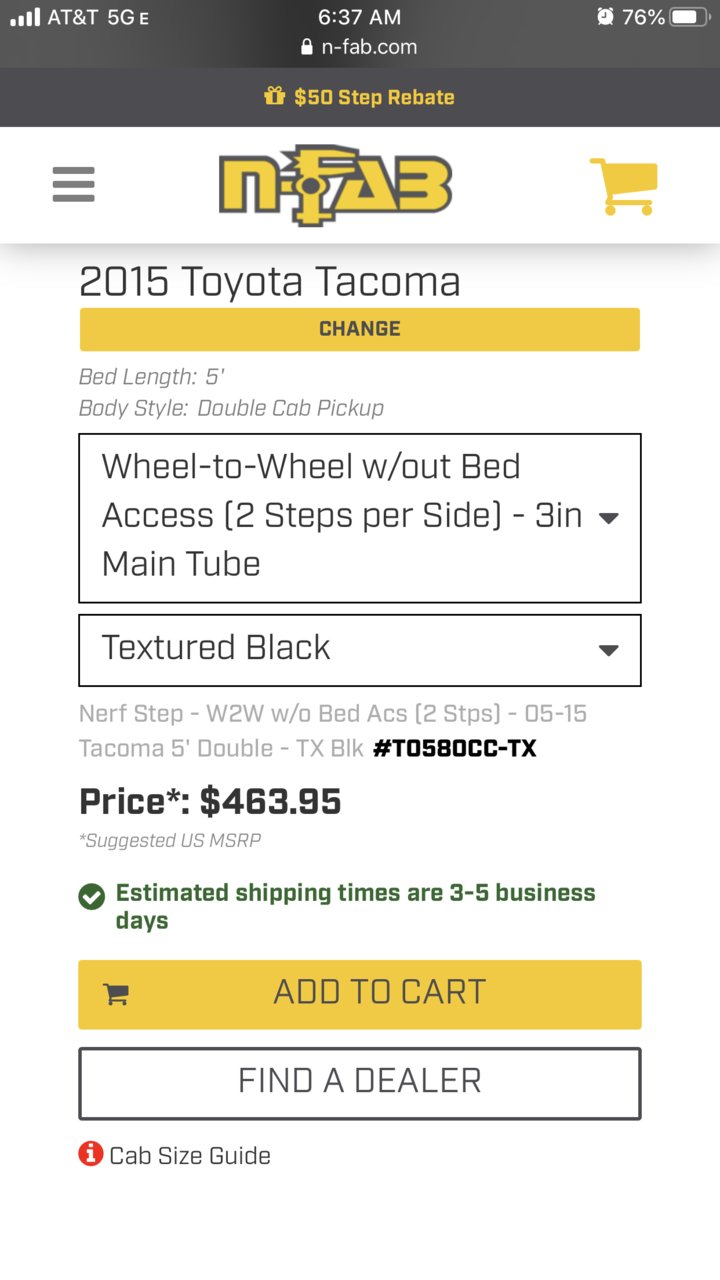This screenshot has width=720, height=1280.
Task: Click the arrow on the Textured Black selector
Action: [608, 650]
